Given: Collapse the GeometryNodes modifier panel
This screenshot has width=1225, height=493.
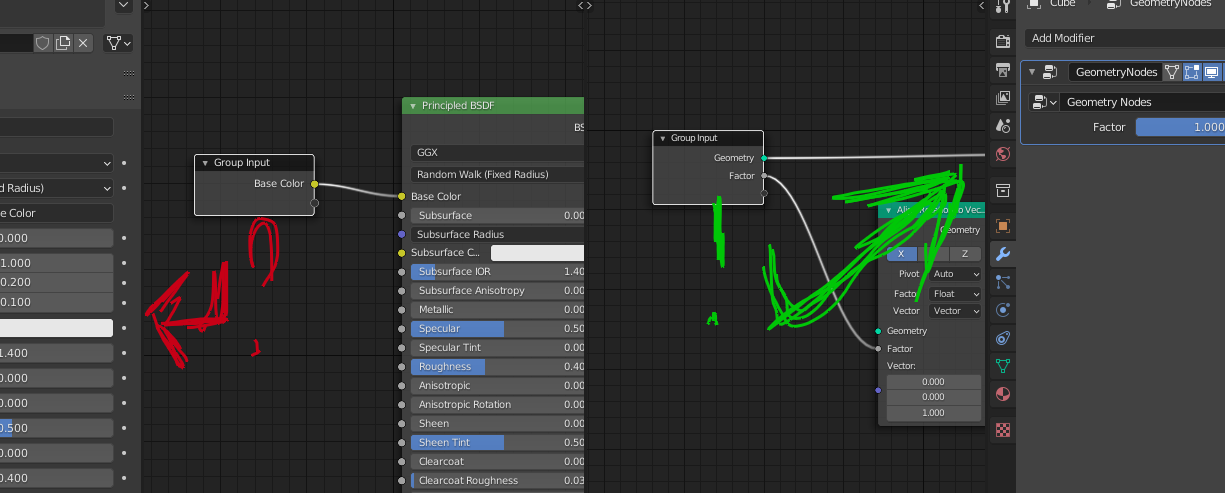Looking at the screenshot, I should [x=1031, y=72].
